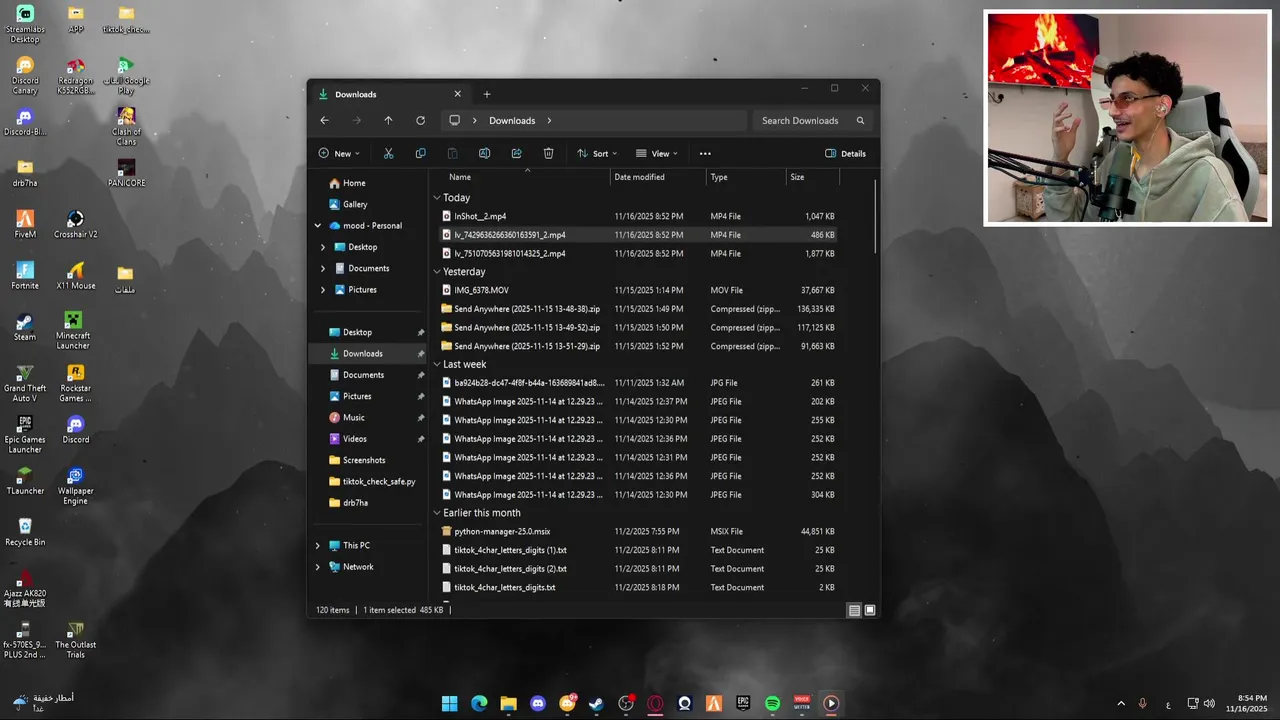This screenshot has height=720, width=1280.
Task: Cut the selected file with scissors icon
Action: pos(388,153)
